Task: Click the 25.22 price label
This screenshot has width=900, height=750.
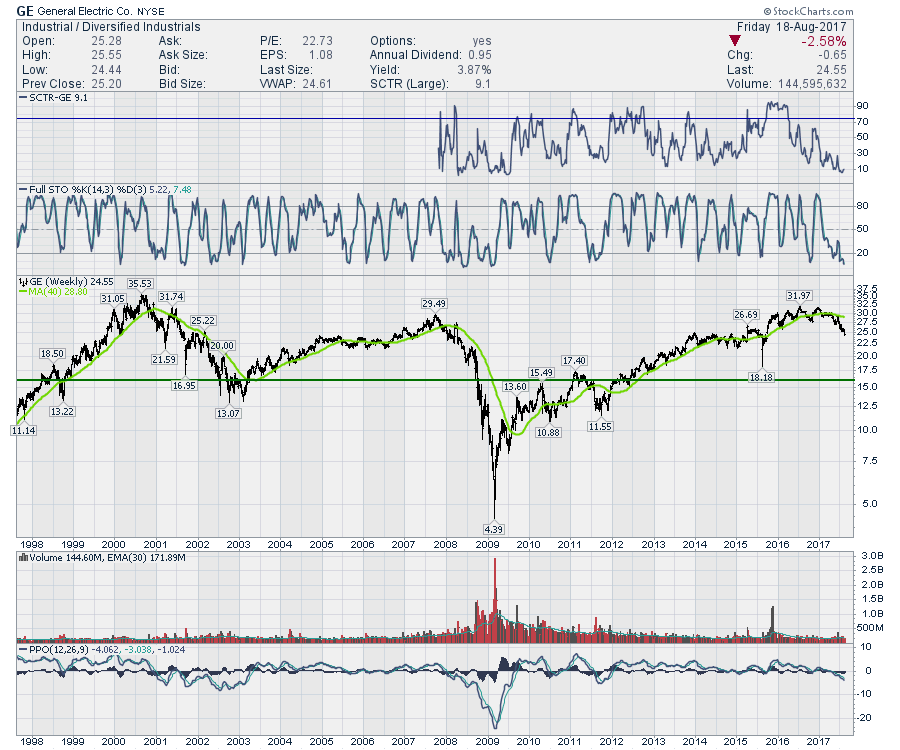Action: click(x=203, y=321)
